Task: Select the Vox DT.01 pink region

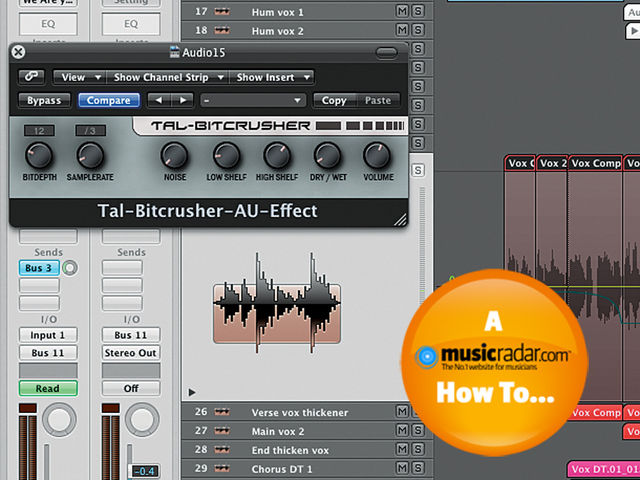Action: click(x=604, y=469)
